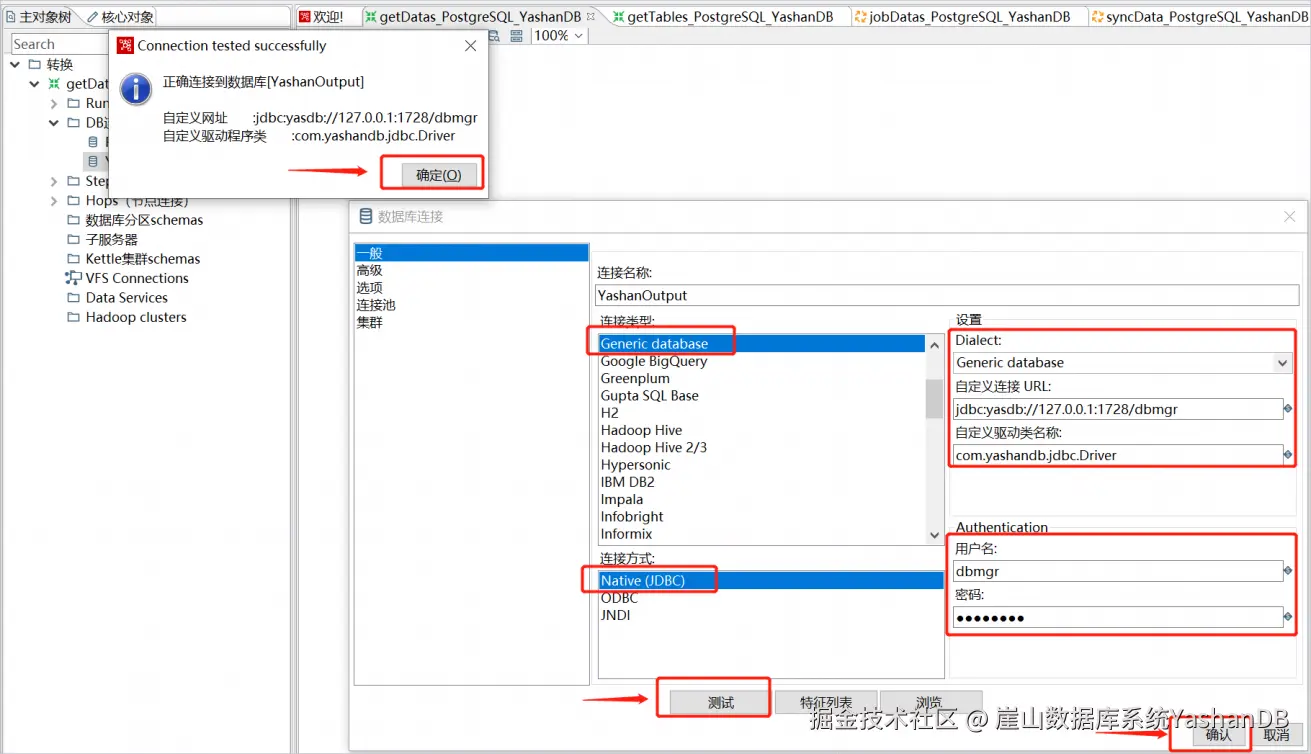1311x754 pixels.
Task: Close the getDatas_PostgreSQL_YashanDB tab with its X
Action: pyautogui.click(x=591, y=17)
